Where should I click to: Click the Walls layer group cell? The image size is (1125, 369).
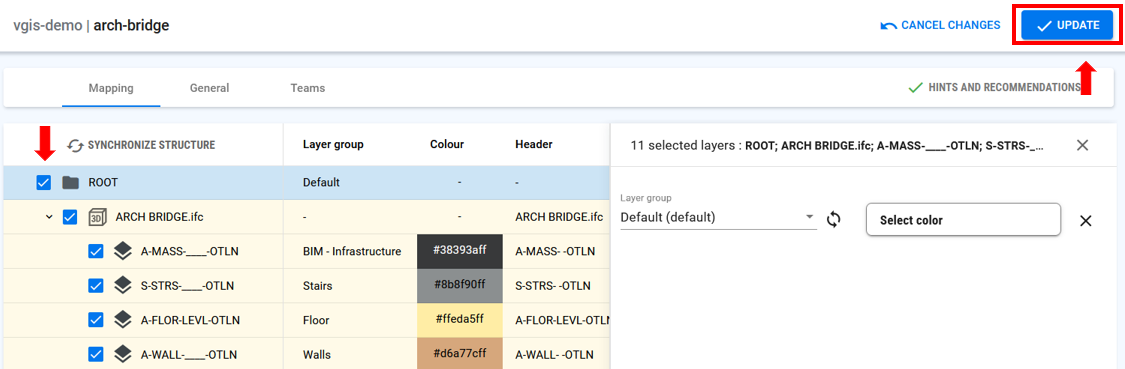[x=317, y=355]
